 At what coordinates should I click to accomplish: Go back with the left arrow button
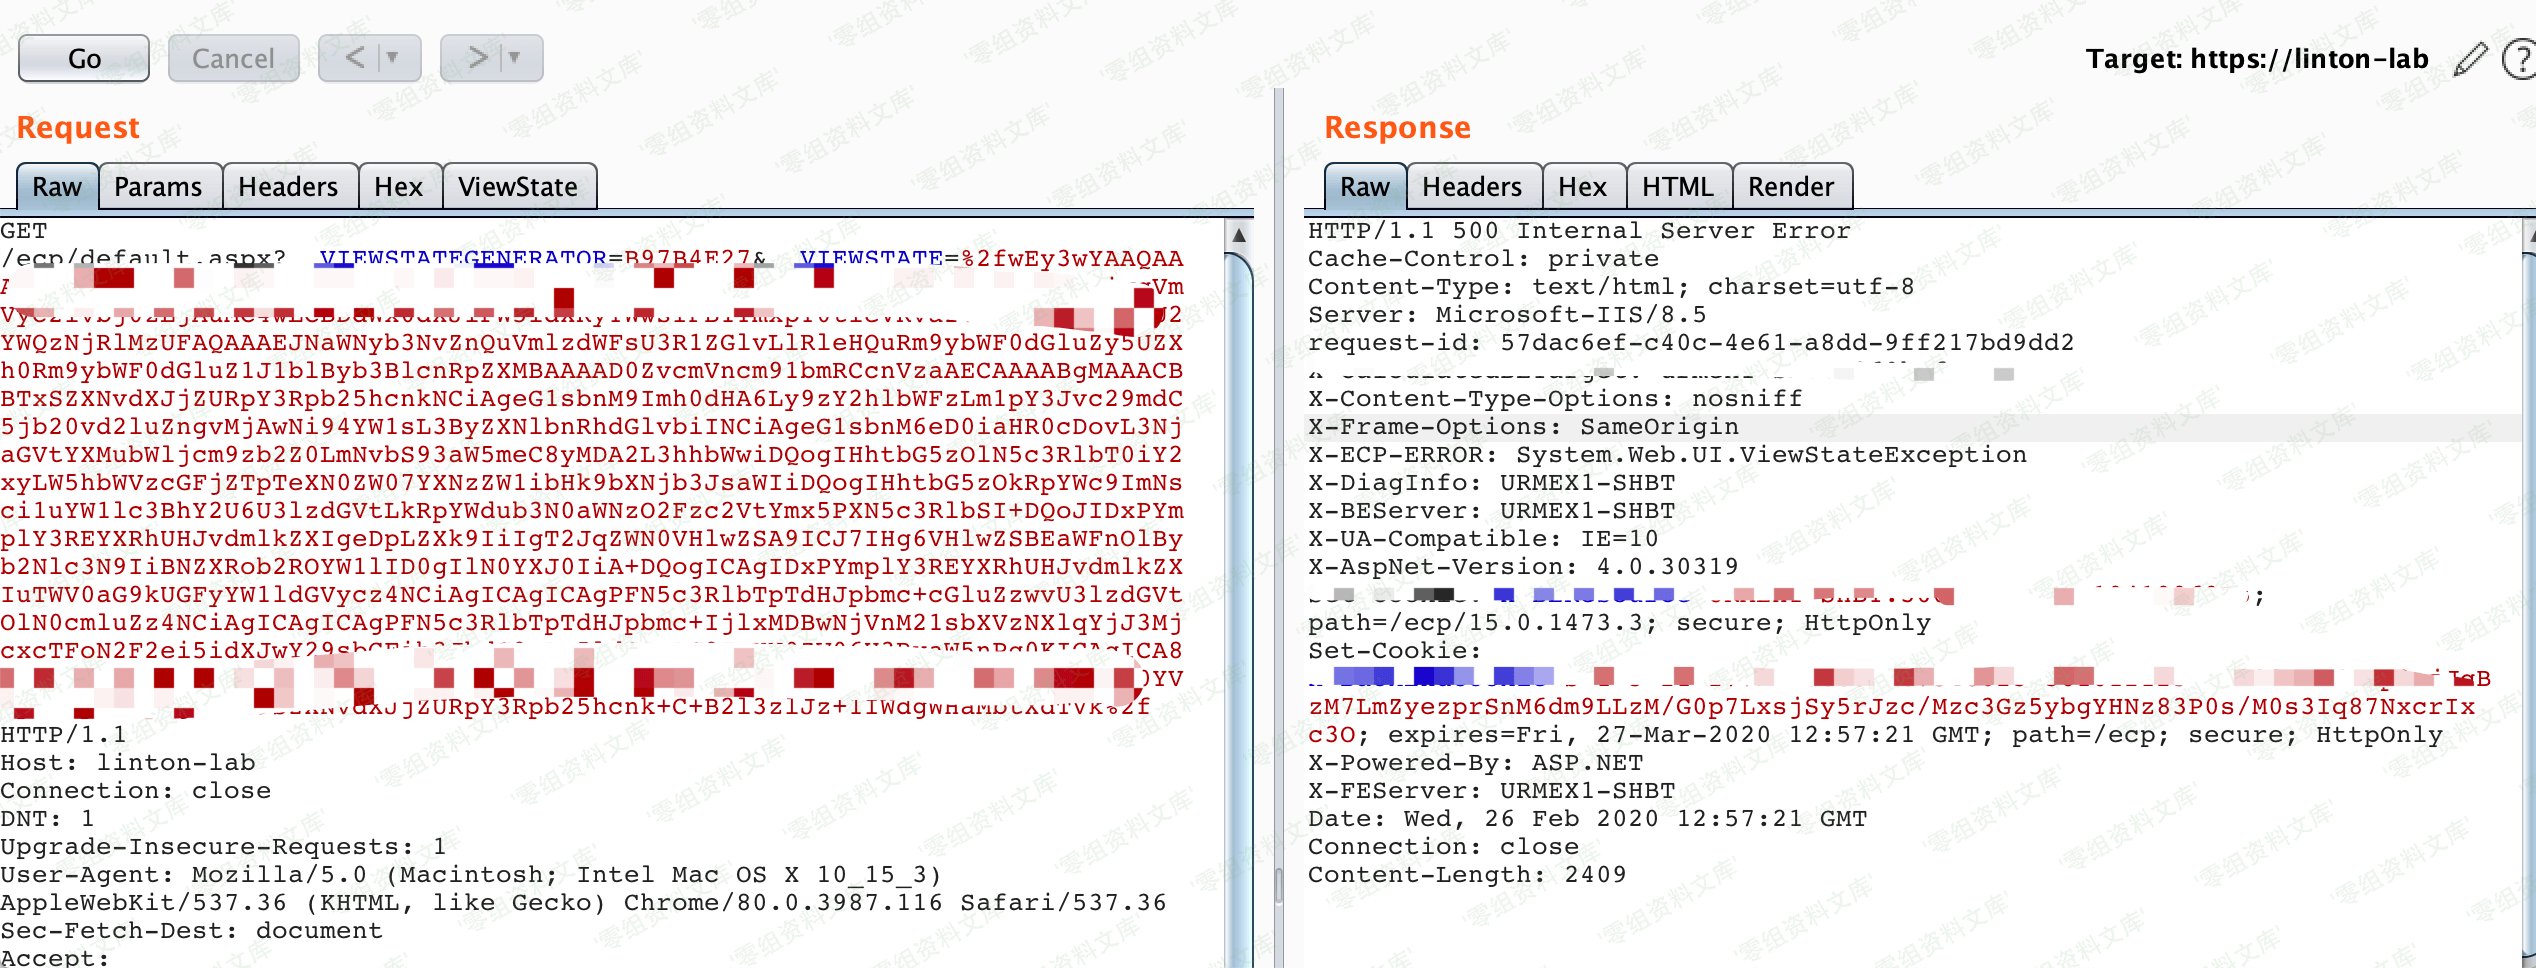coord(355,58)
